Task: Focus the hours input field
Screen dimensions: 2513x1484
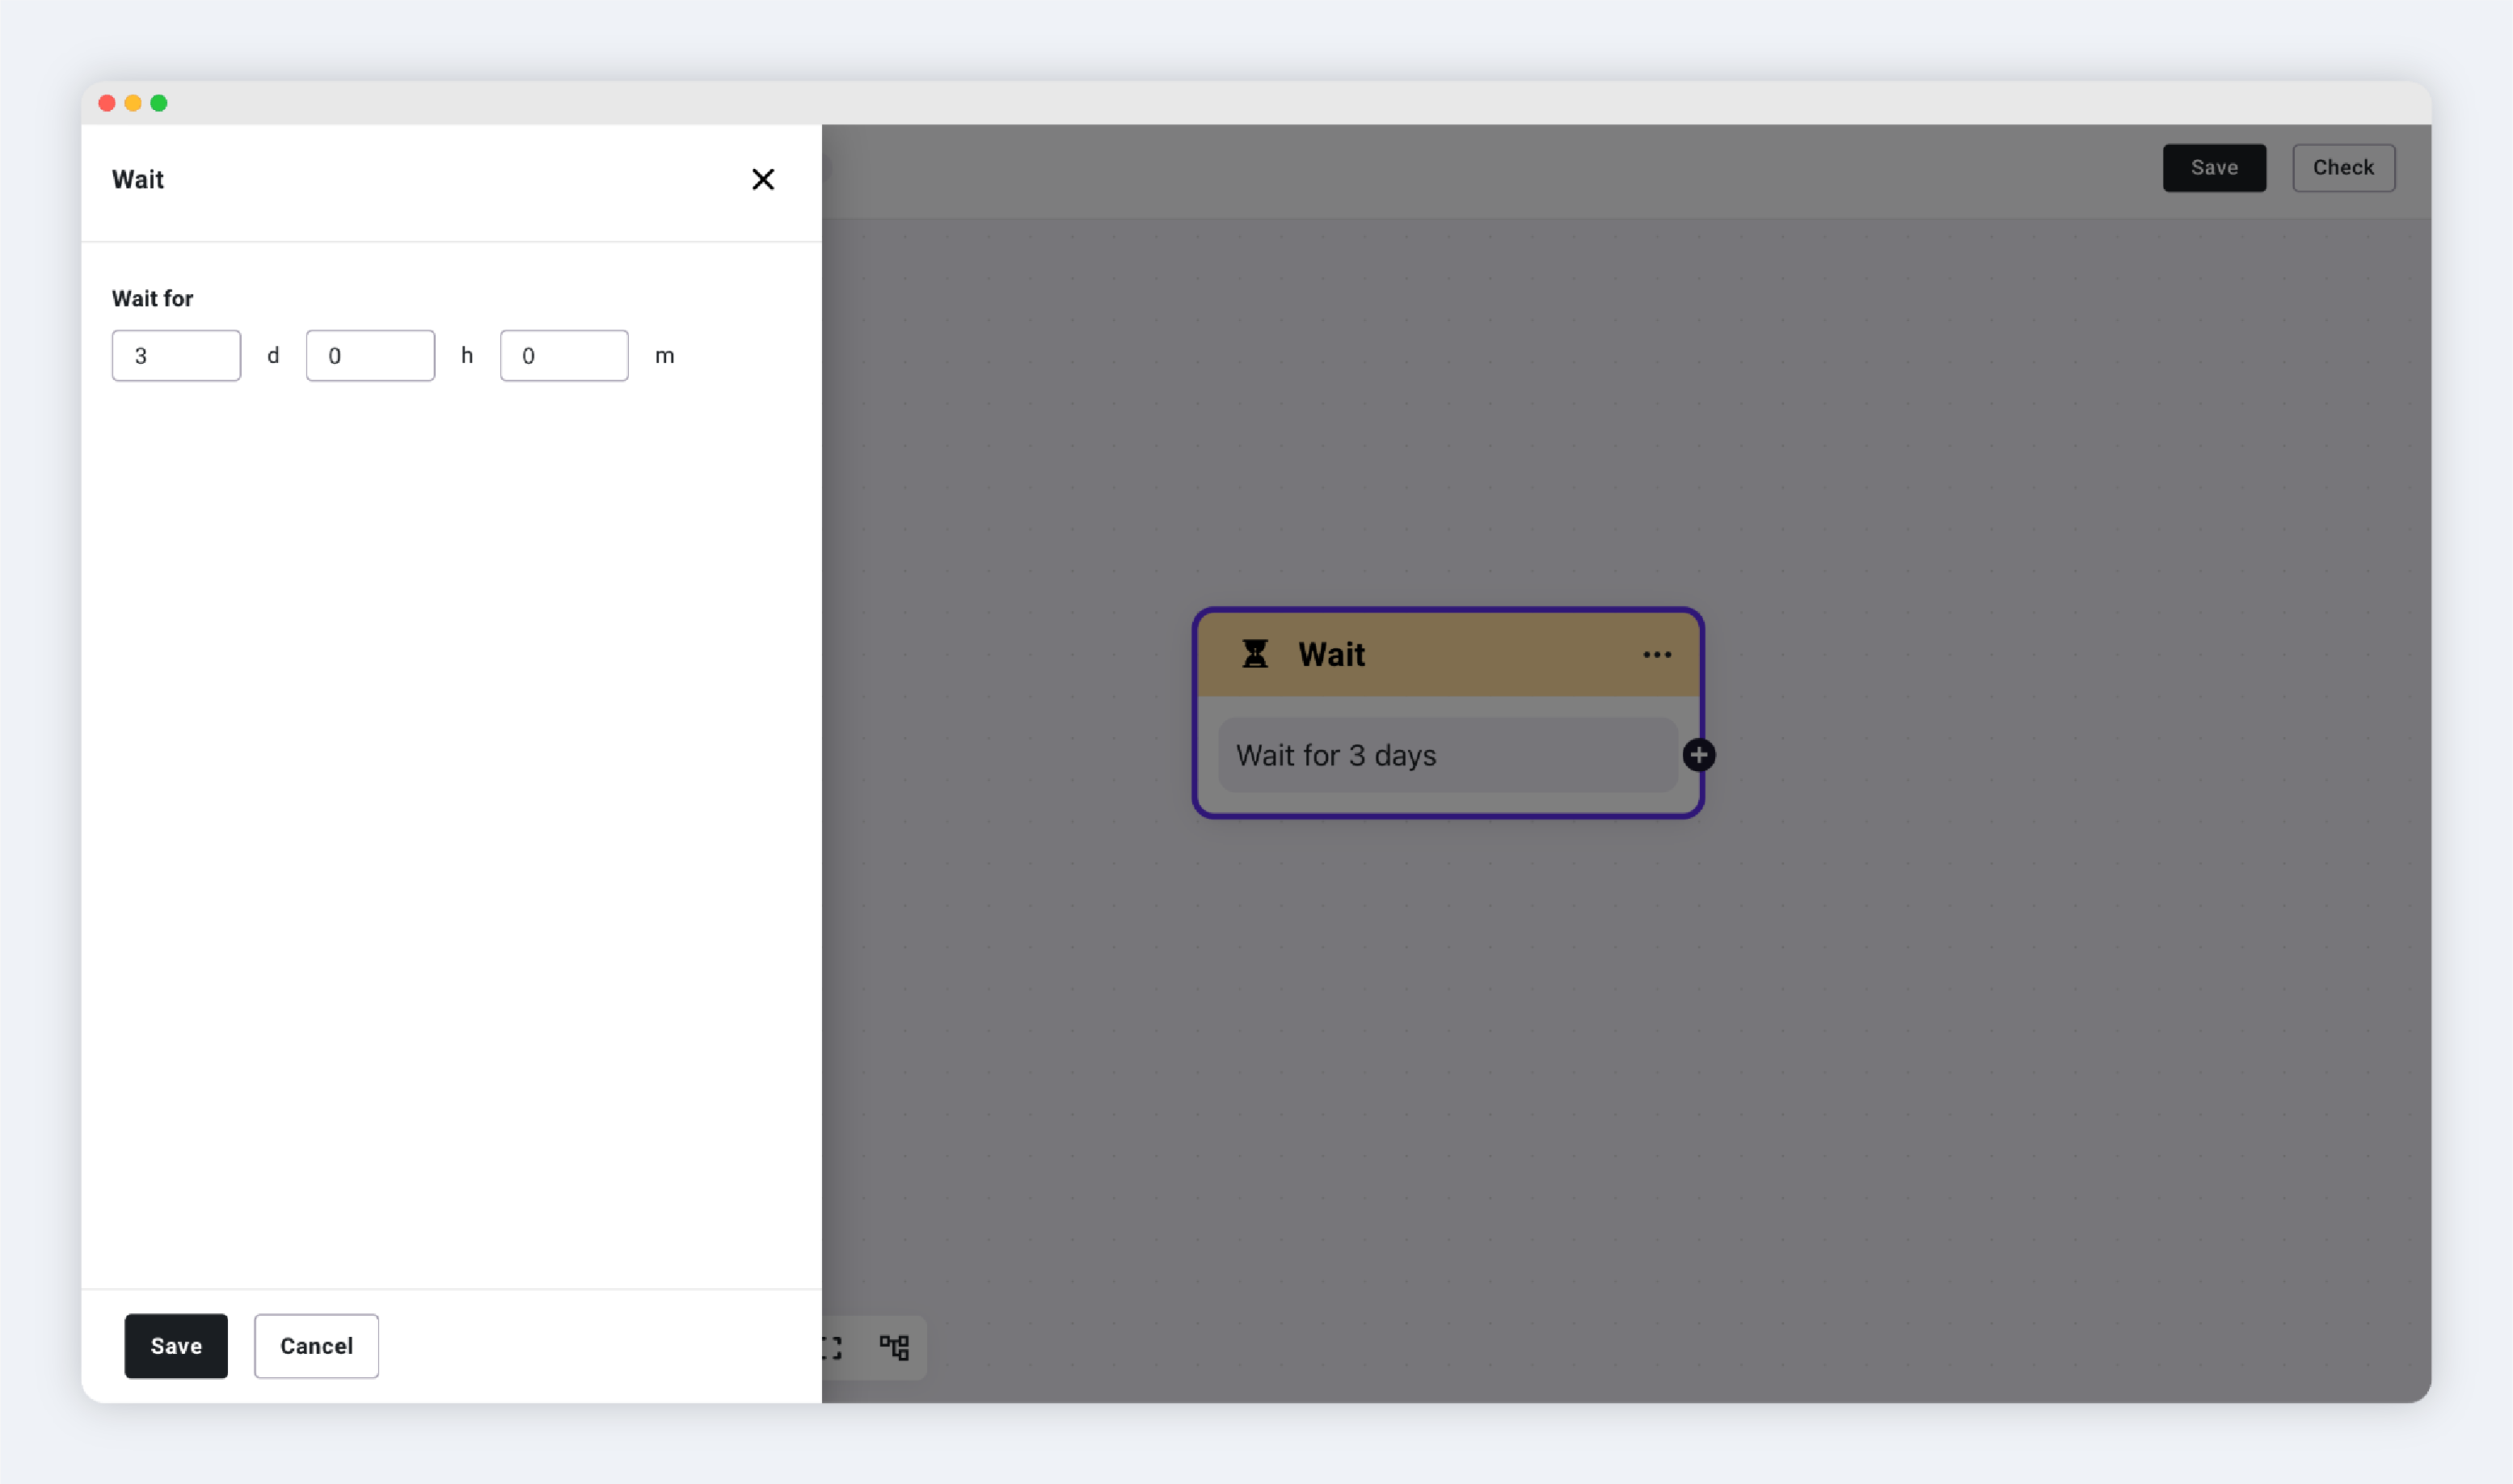Action: pyautogui.click(x=370, y=355)
